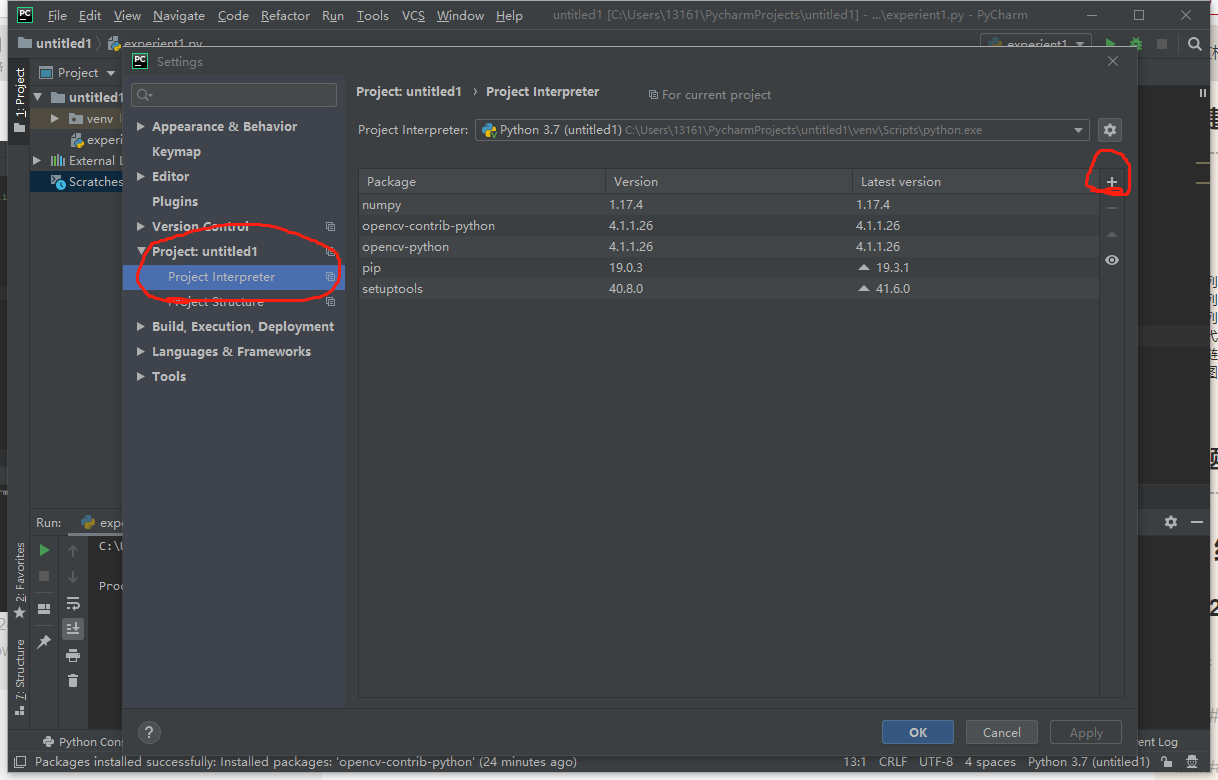Viewport: 1218px width, 780px height.
Task: Close the Settings dialog with X
Action: tap(1113, 61)
